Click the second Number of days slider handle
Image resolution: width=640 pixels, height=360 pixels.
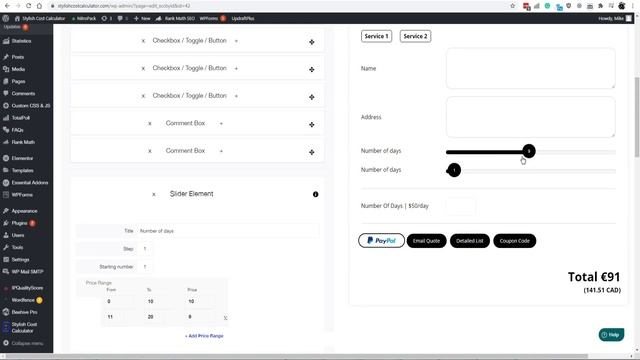[454, 170]
